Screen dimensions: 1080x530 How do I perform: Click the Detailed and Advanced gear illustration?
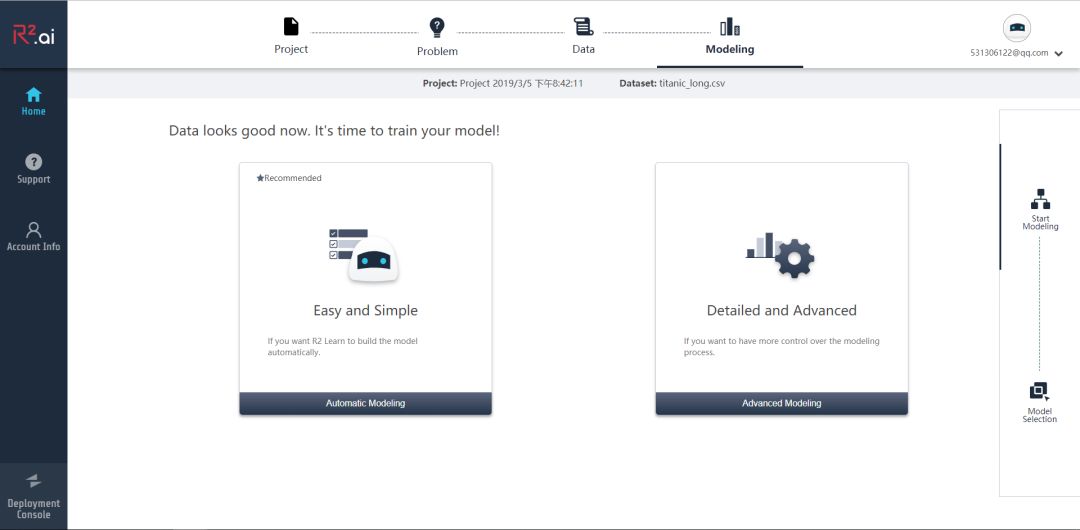point(780,255)
